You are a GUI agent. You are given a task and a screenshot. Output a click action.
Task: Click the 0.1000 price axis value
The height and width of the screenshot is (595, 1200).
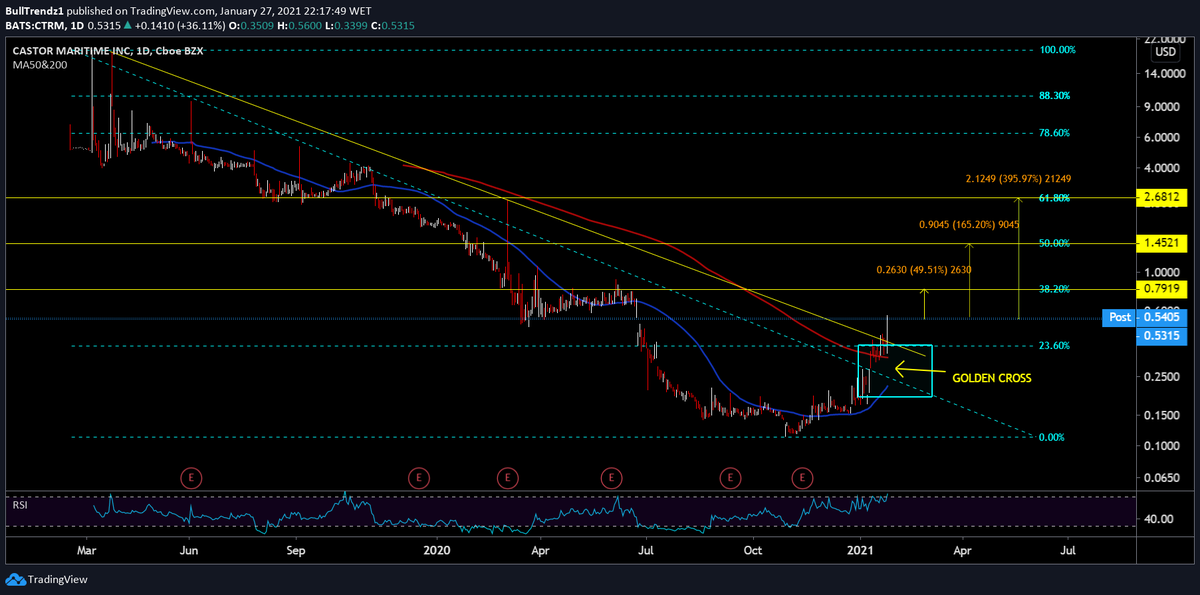point(1160,445)
